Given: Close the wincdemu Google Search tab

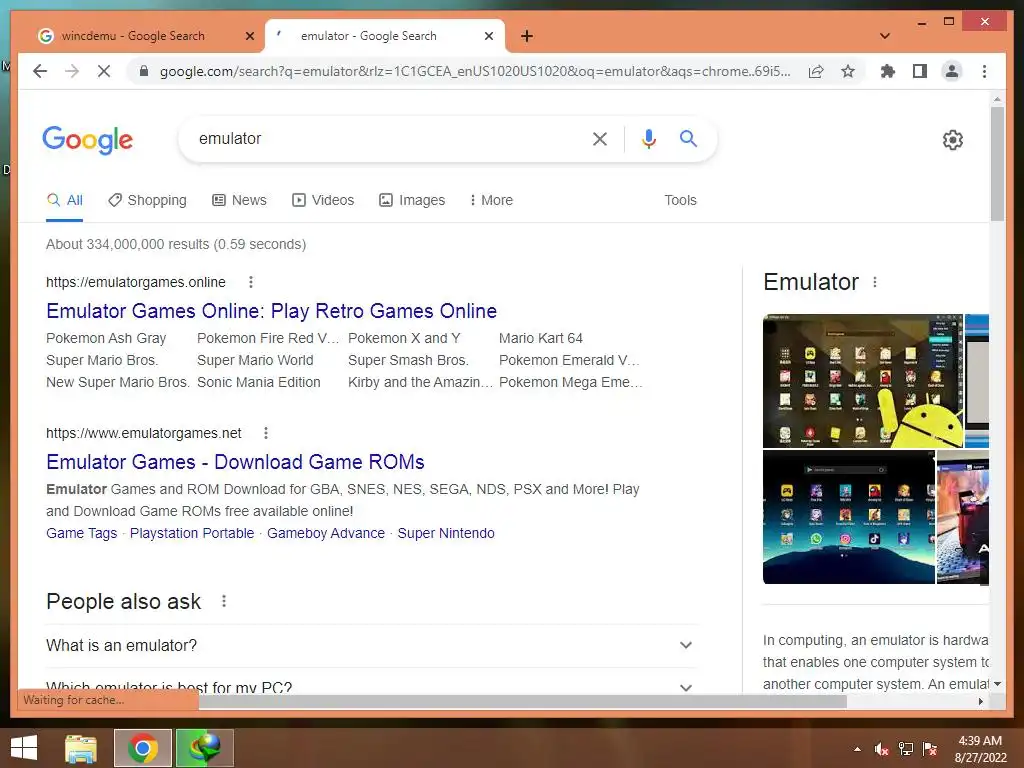Looking at the screenshot, I should tap(249, 36).
